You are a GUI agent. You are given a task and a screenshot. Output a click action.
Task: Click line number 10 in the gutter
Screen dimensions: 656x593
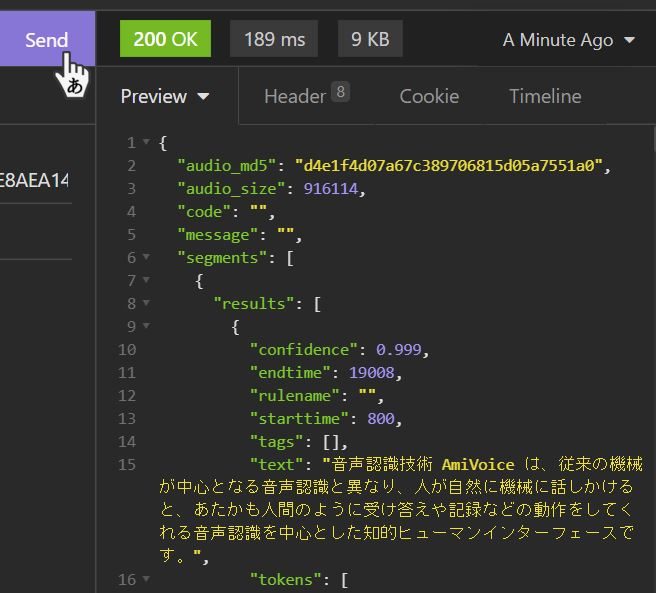(x=127, y=350)
